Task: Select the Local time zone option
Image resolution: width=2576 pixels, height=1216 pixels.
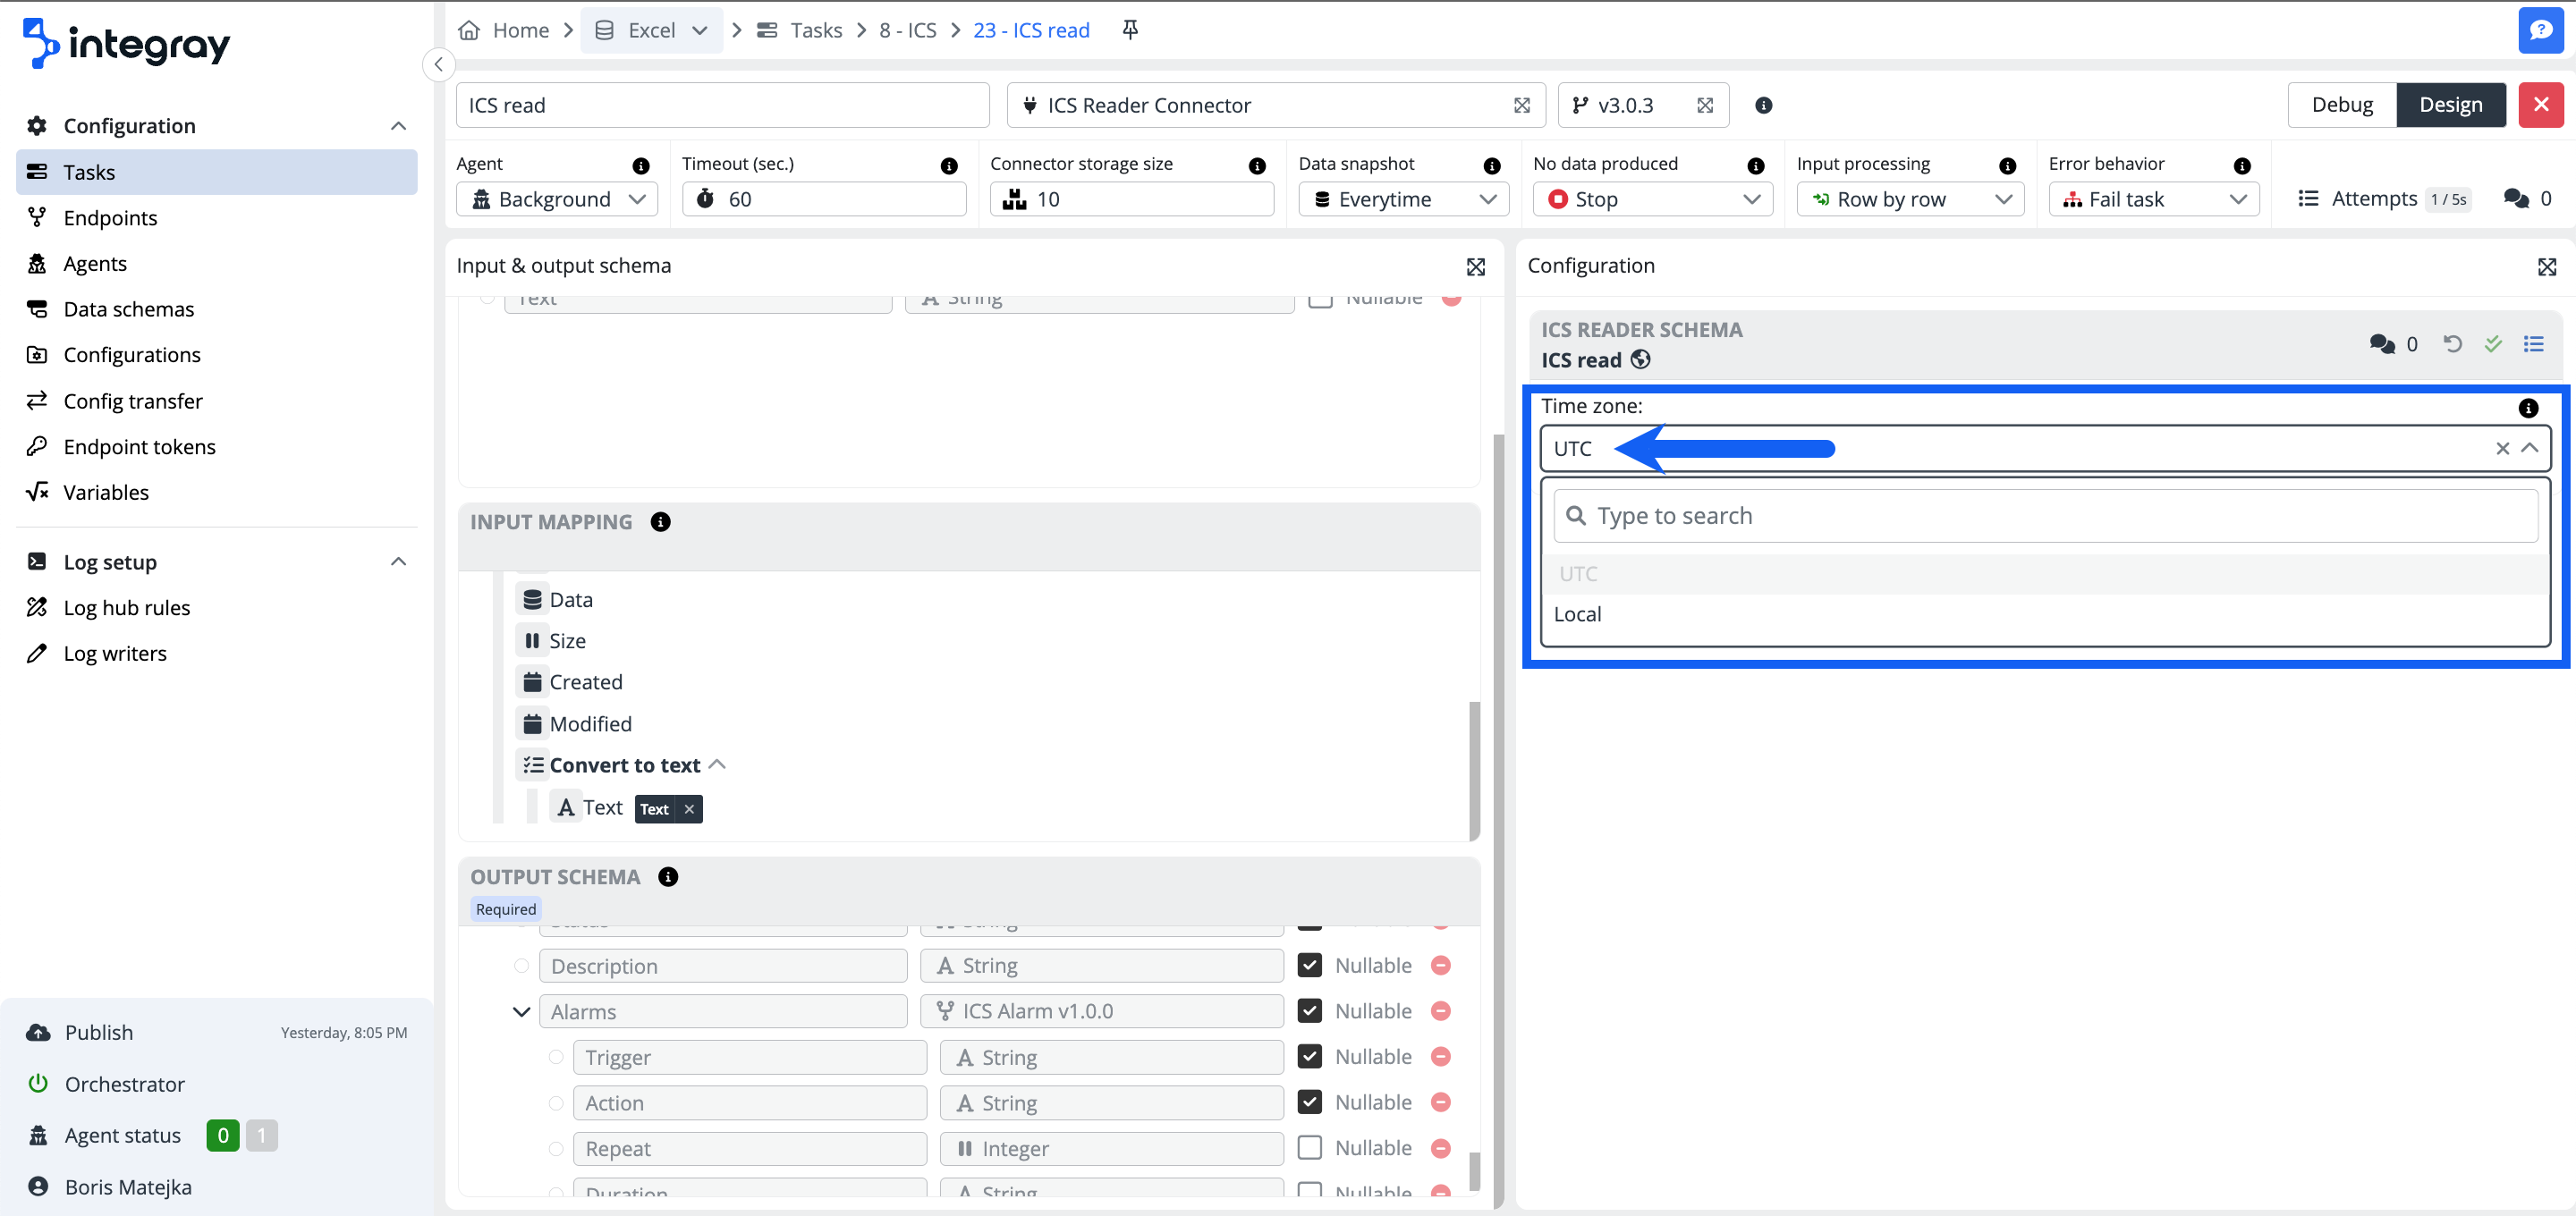Action: (1577, 614)
